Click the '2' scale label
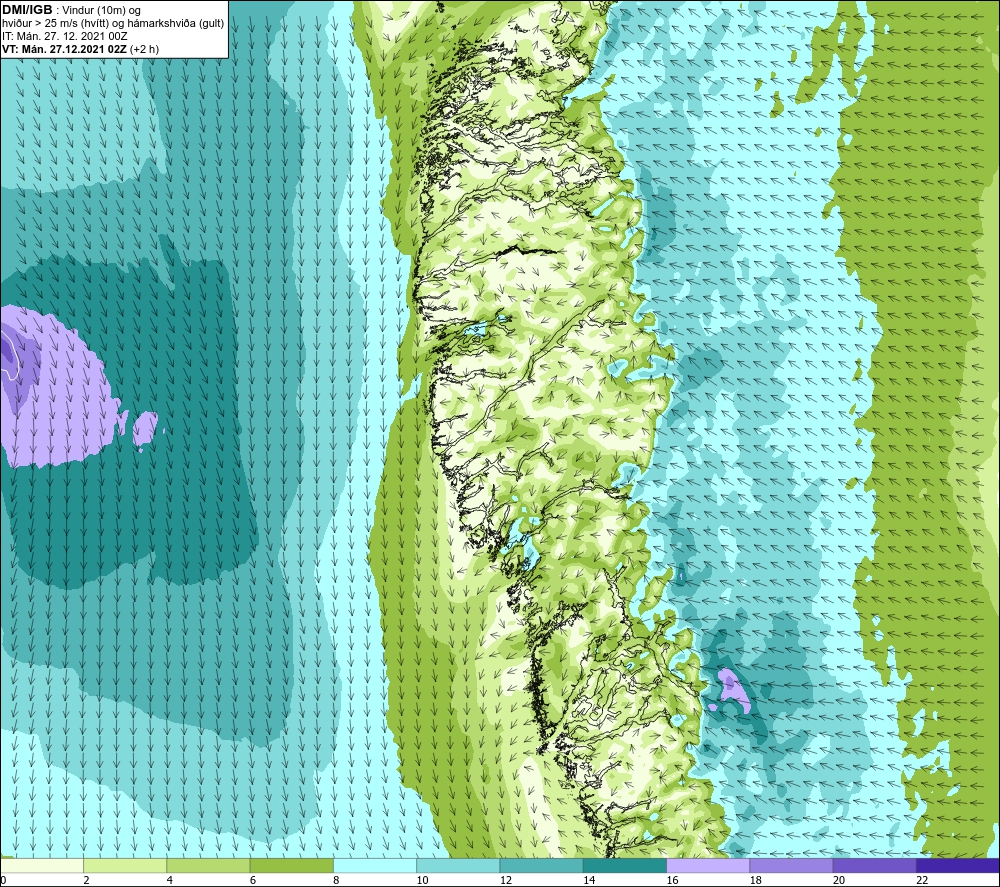This screenshot has height=887, width=1000. click(x=86, y=880)
